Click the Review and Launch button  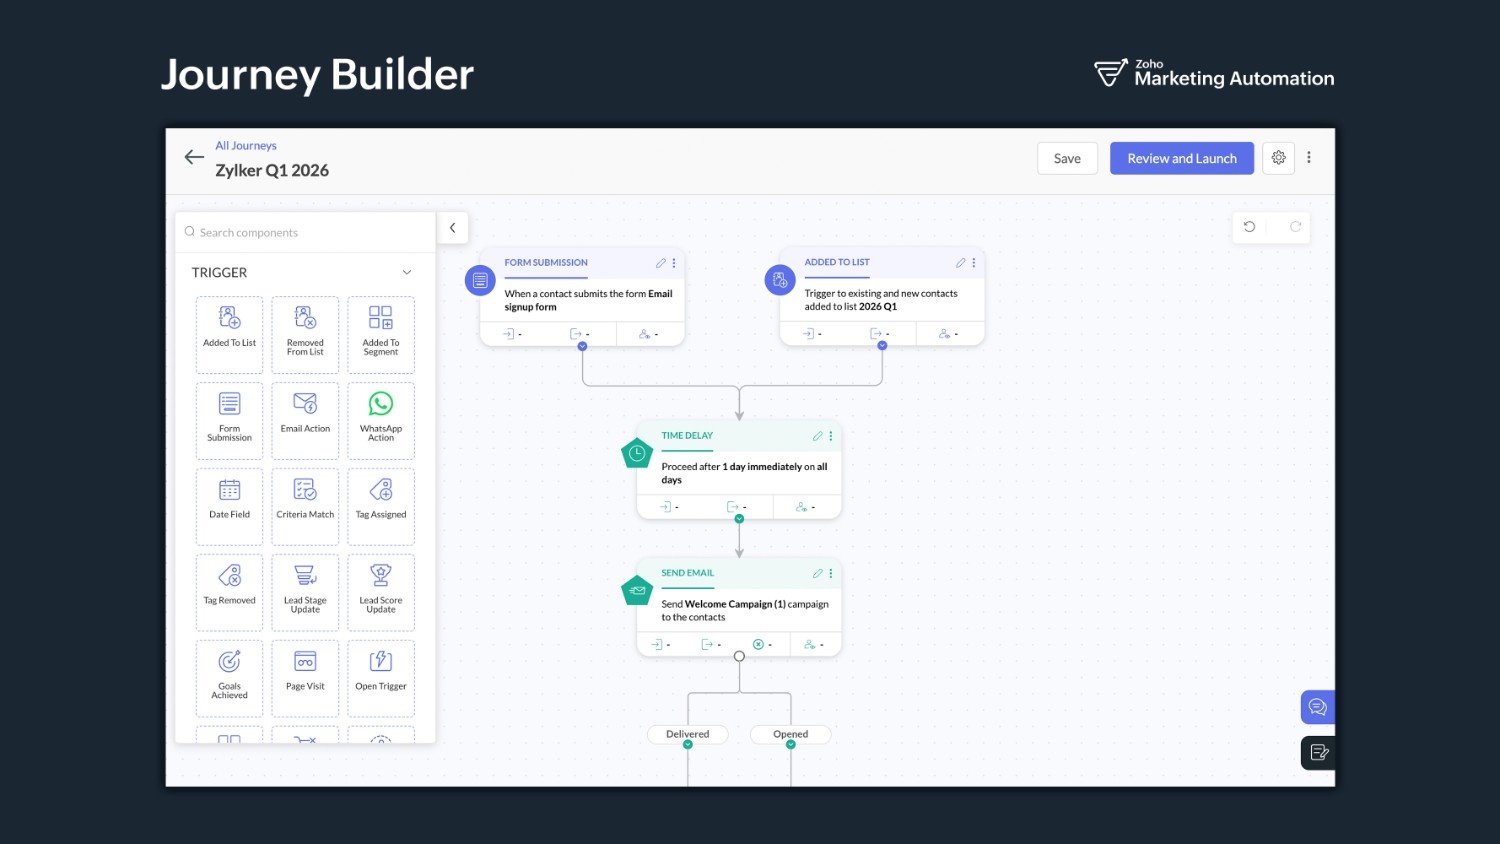click(x=1181, y=158)
